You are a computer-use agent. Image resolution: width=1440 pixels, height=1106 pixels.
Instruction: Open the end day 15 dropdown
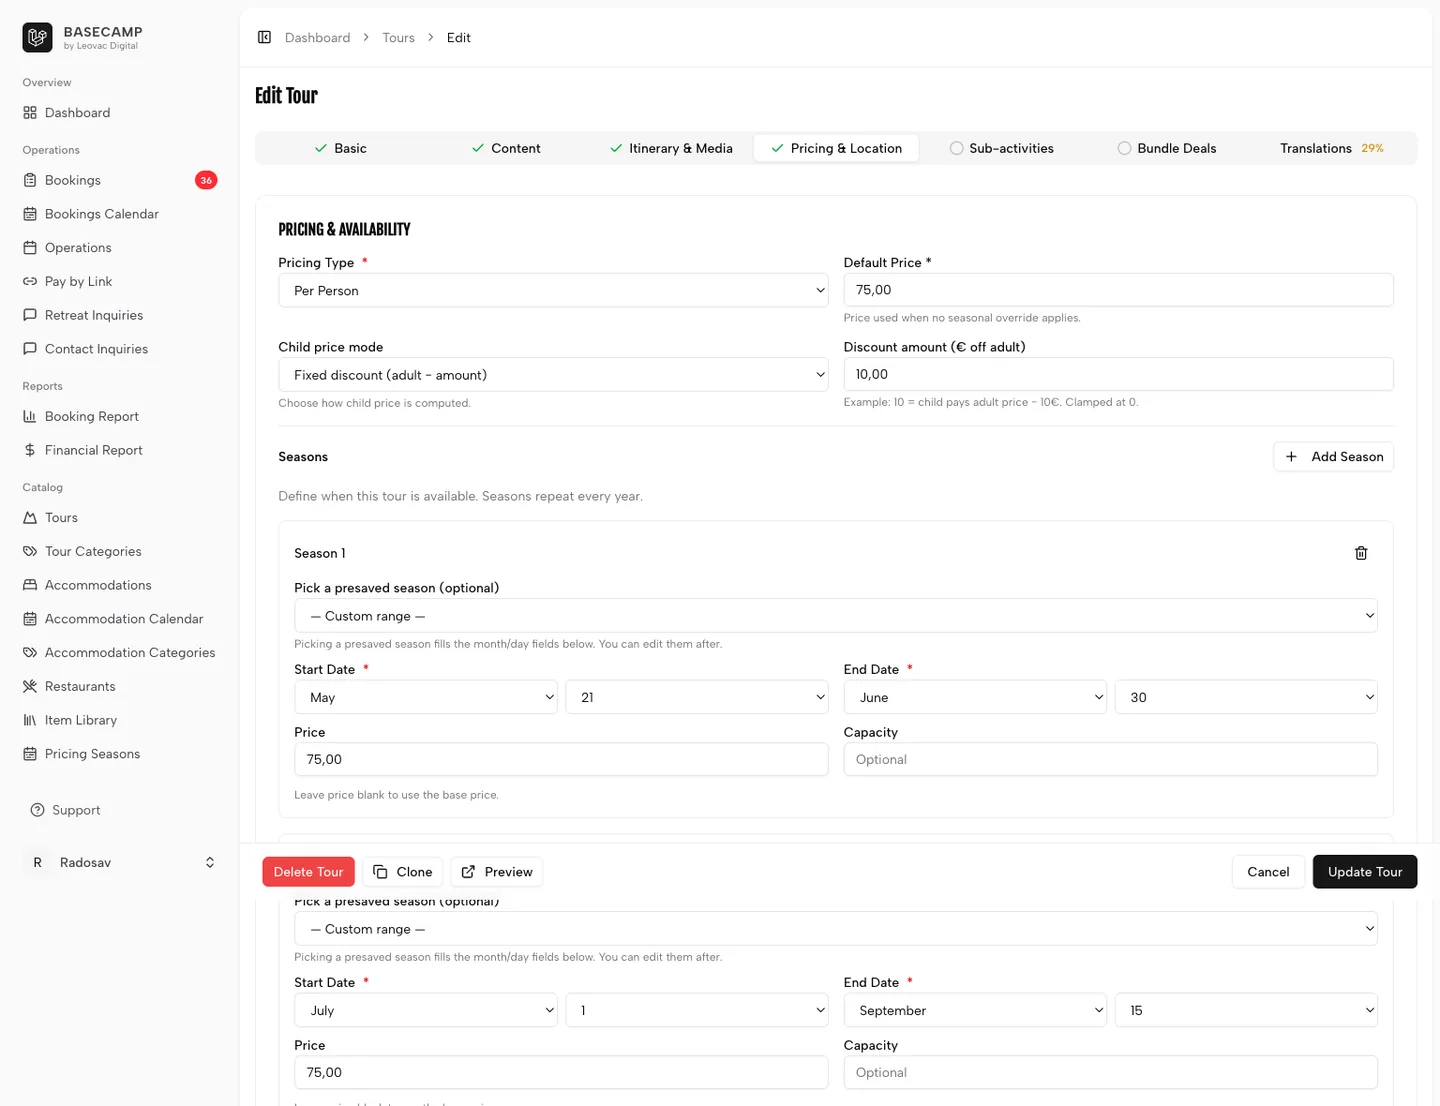[x=1246, y=1010]
